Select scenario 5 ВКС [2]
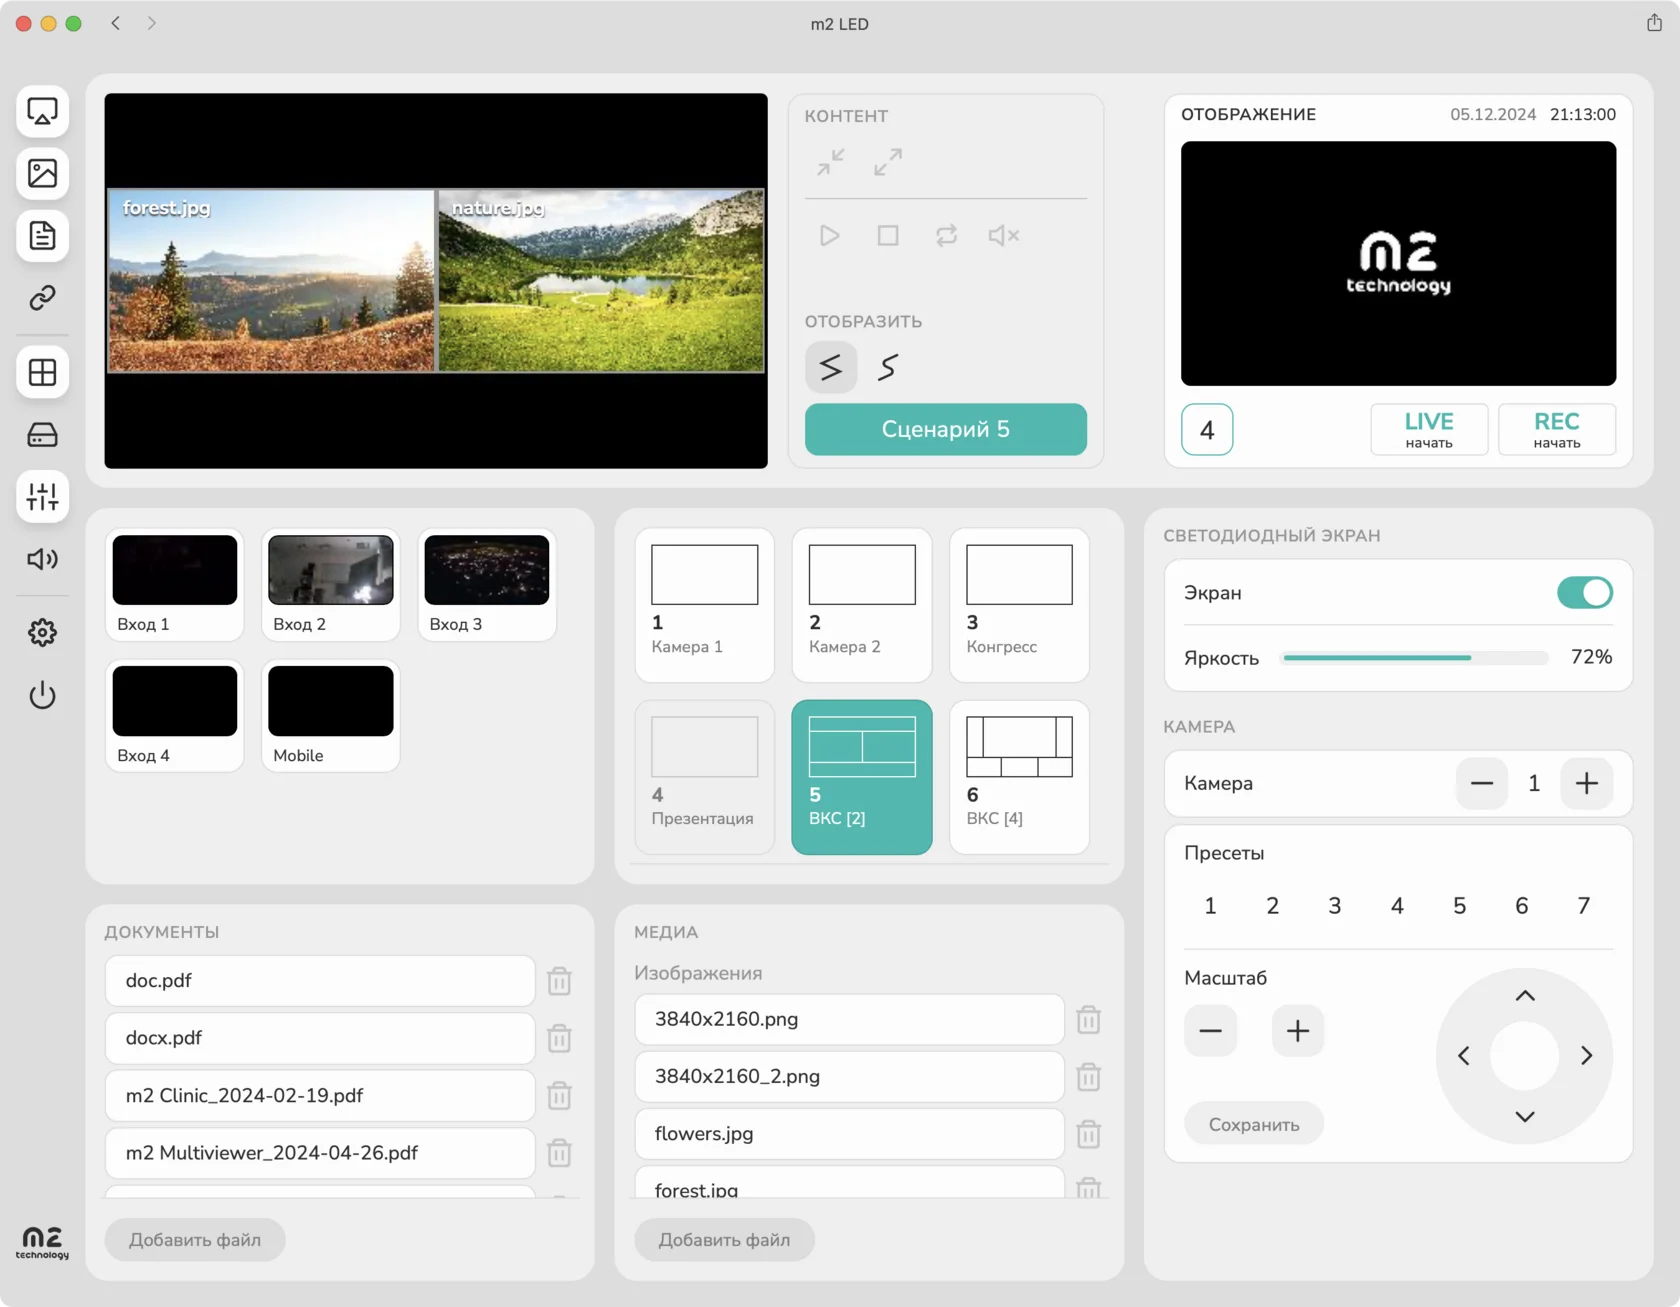Image resolution: width=1680 pixels, height=1307 pixels. tap(862, 777)
